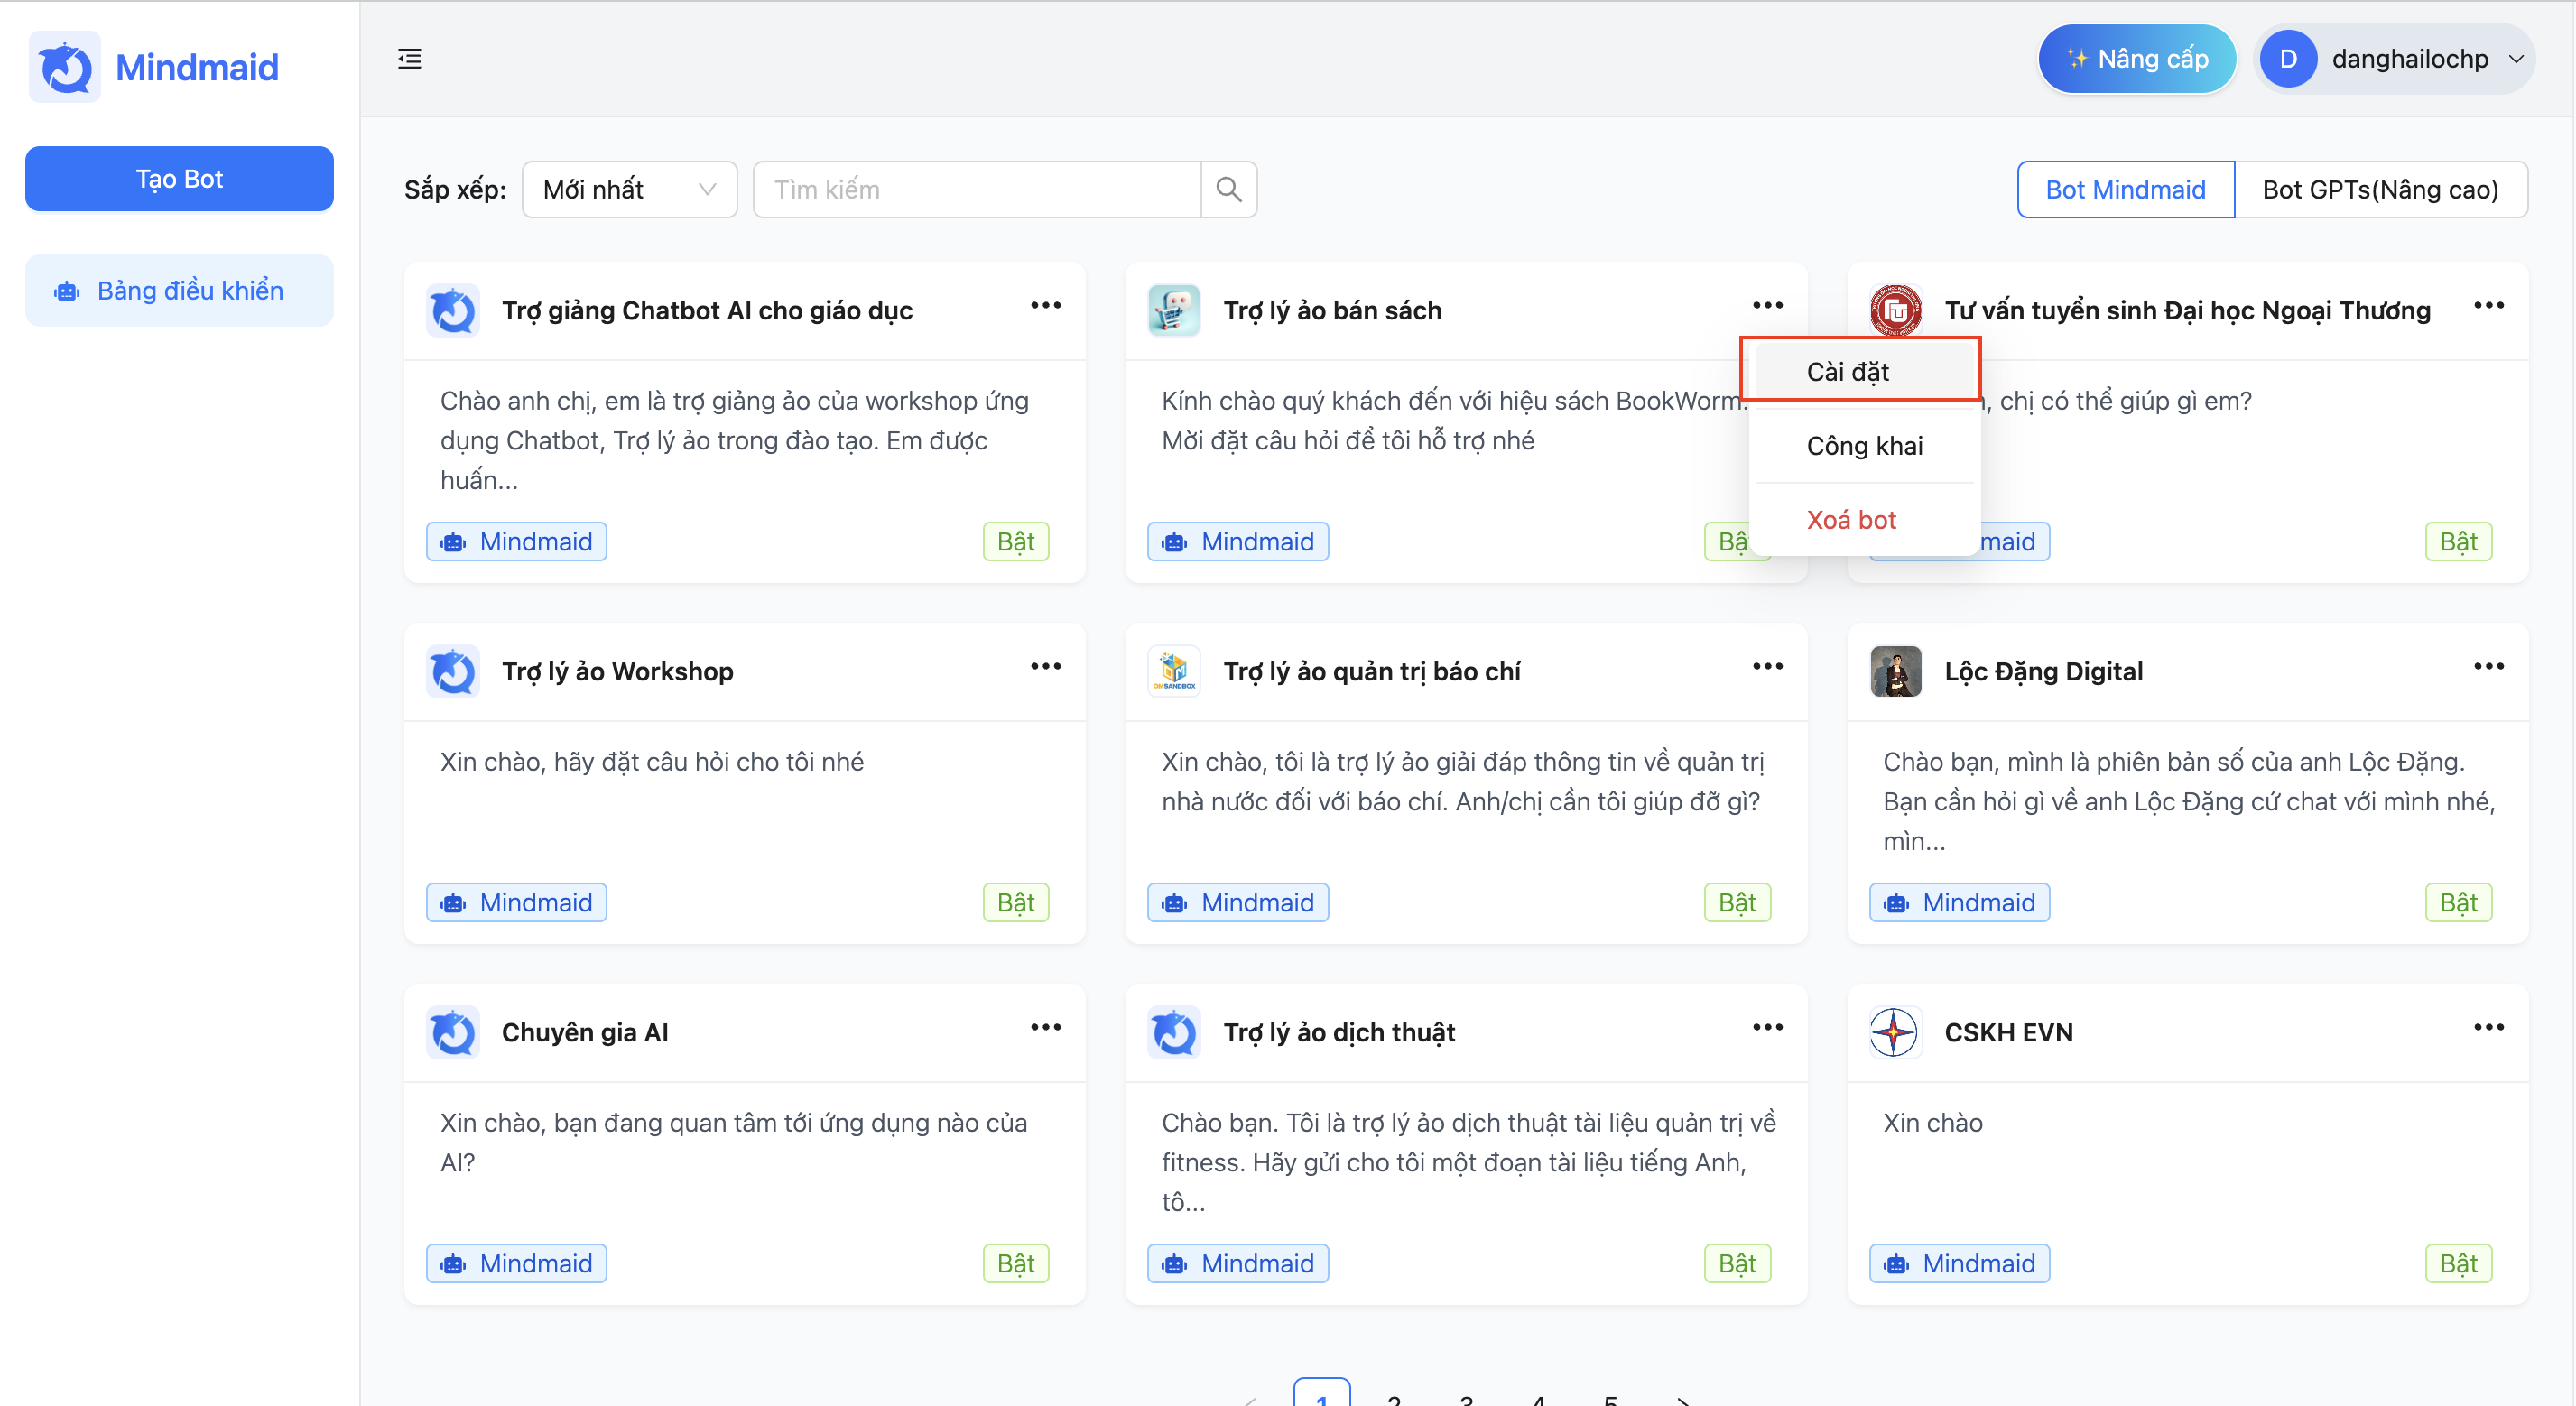Select Cài đặt from the context menu
The height and width of the screenshot is (1406, 2576).
(x=1847, y=371)
